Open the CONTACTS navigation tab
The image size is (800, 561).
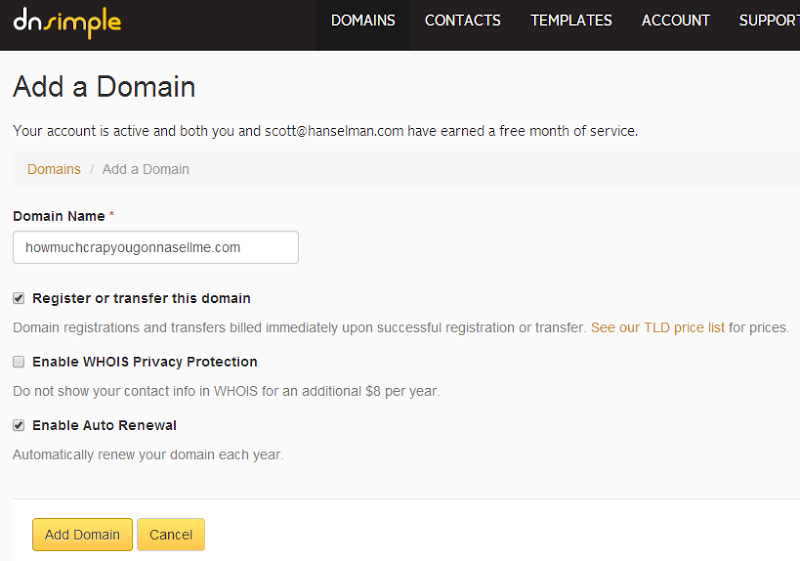(x=463, y=20)
